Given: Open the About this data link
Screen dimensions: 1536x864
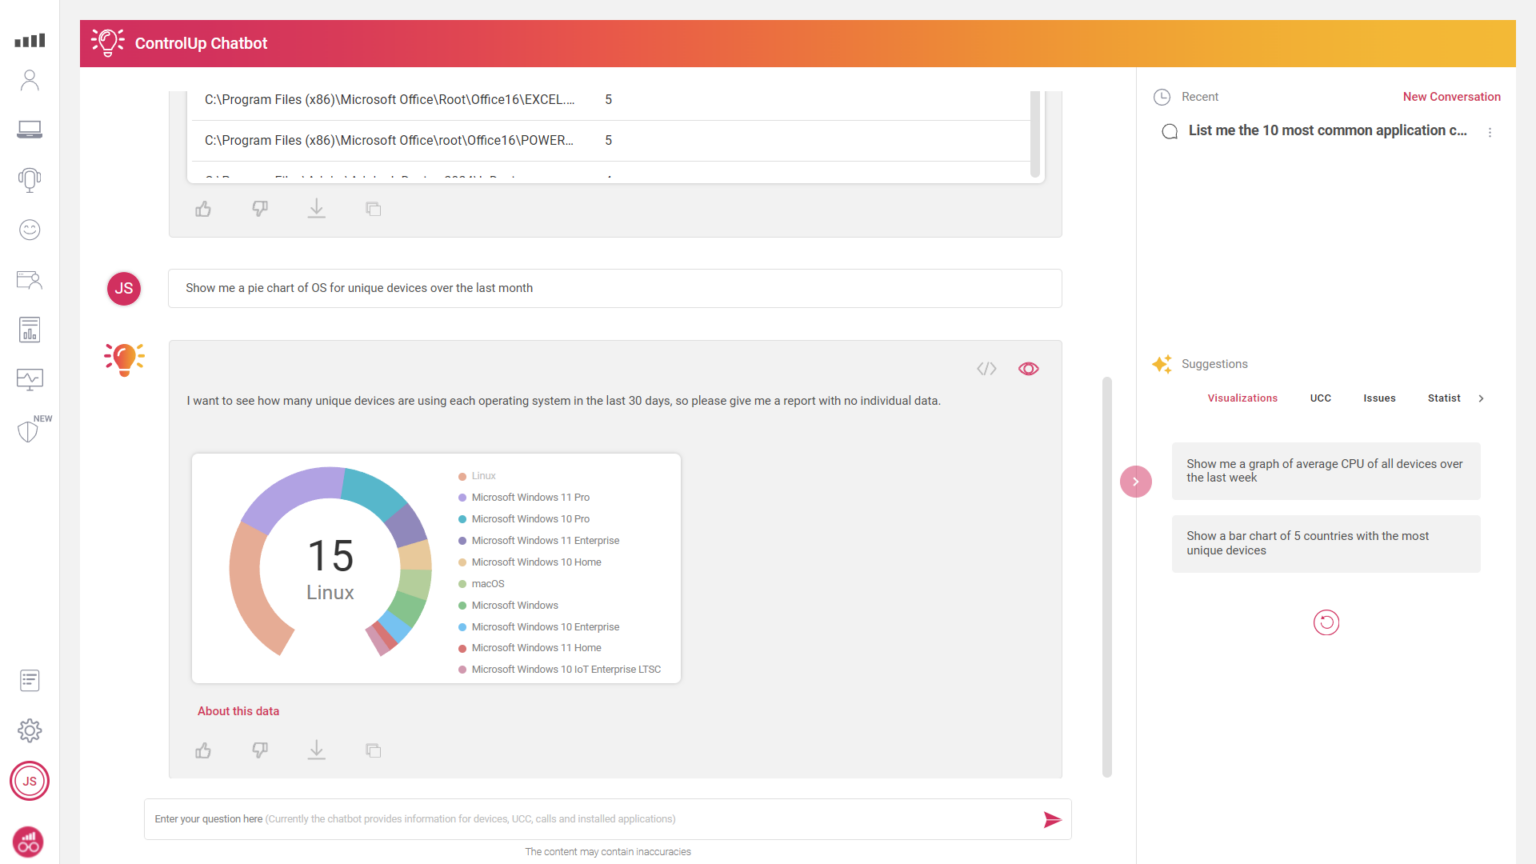Looking at the screenshot, I should [x=238, y=710].
